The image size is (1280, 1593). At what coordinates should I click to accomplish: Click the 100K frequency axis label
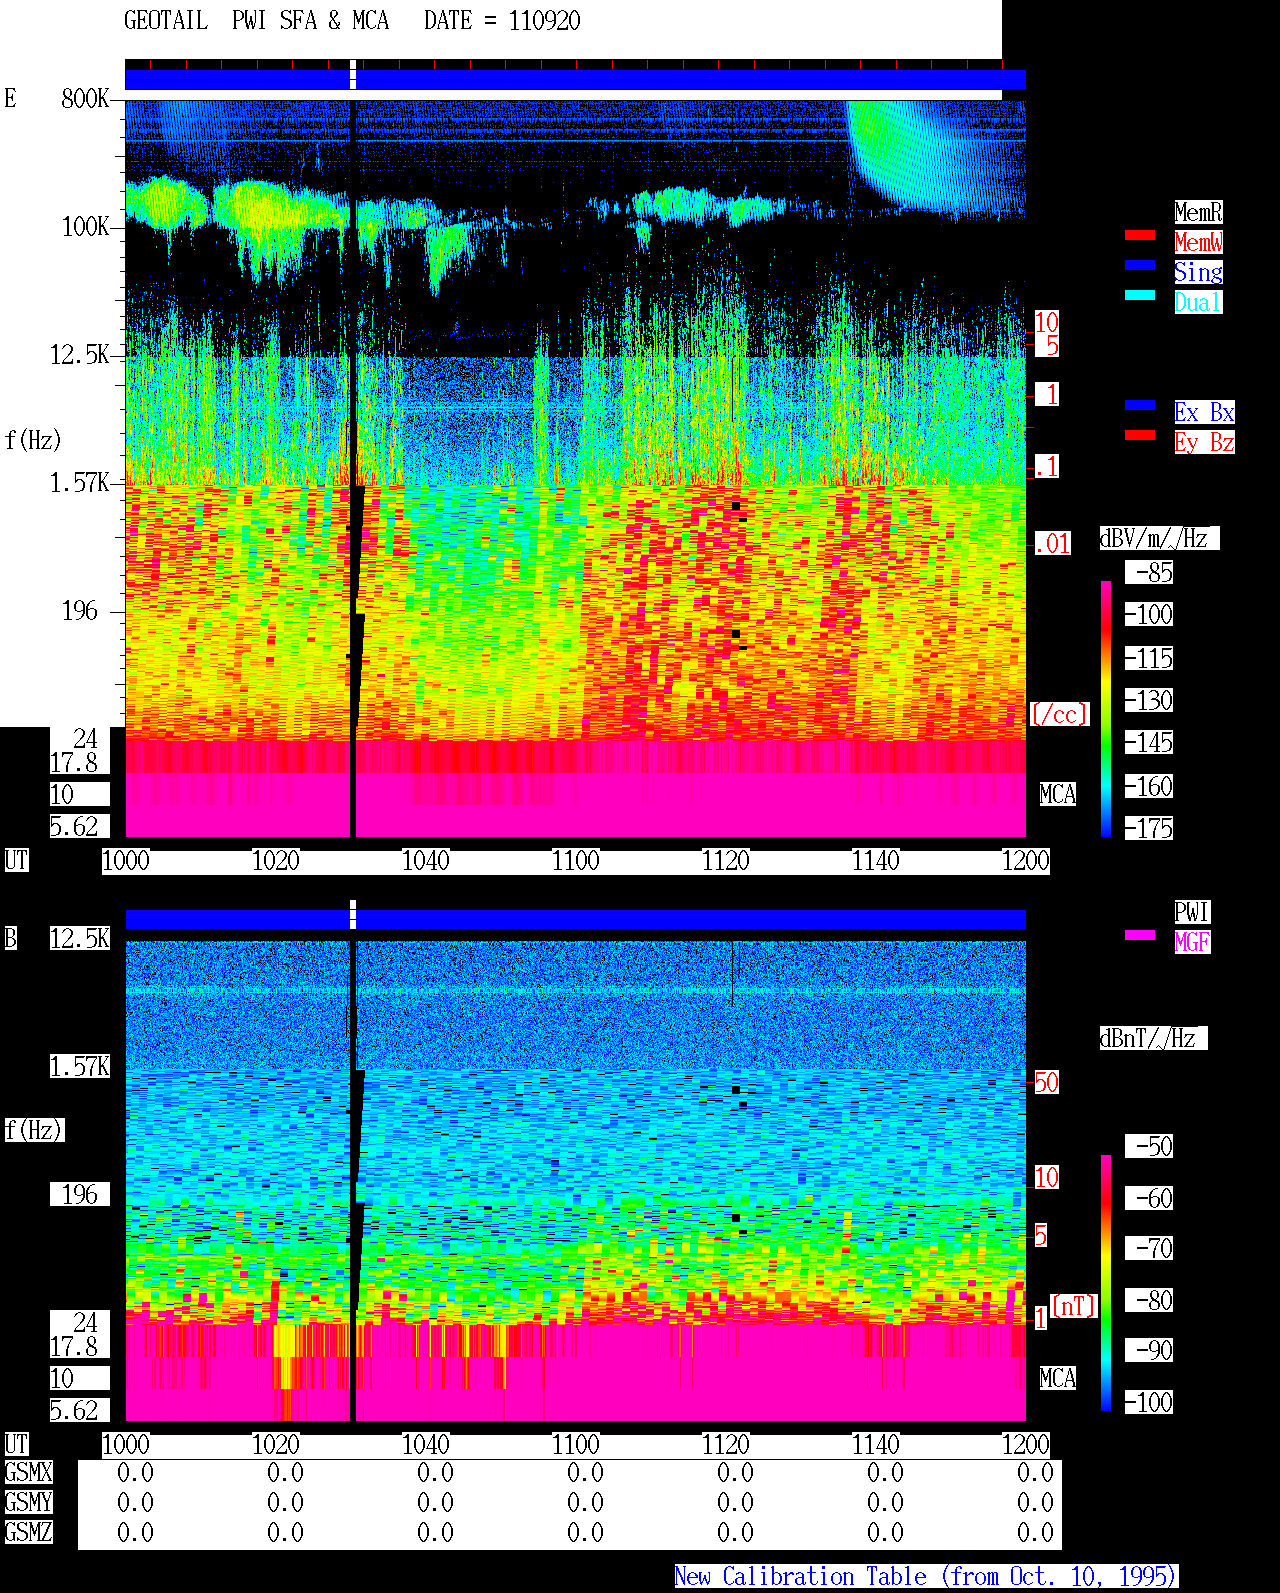[85, 227]
